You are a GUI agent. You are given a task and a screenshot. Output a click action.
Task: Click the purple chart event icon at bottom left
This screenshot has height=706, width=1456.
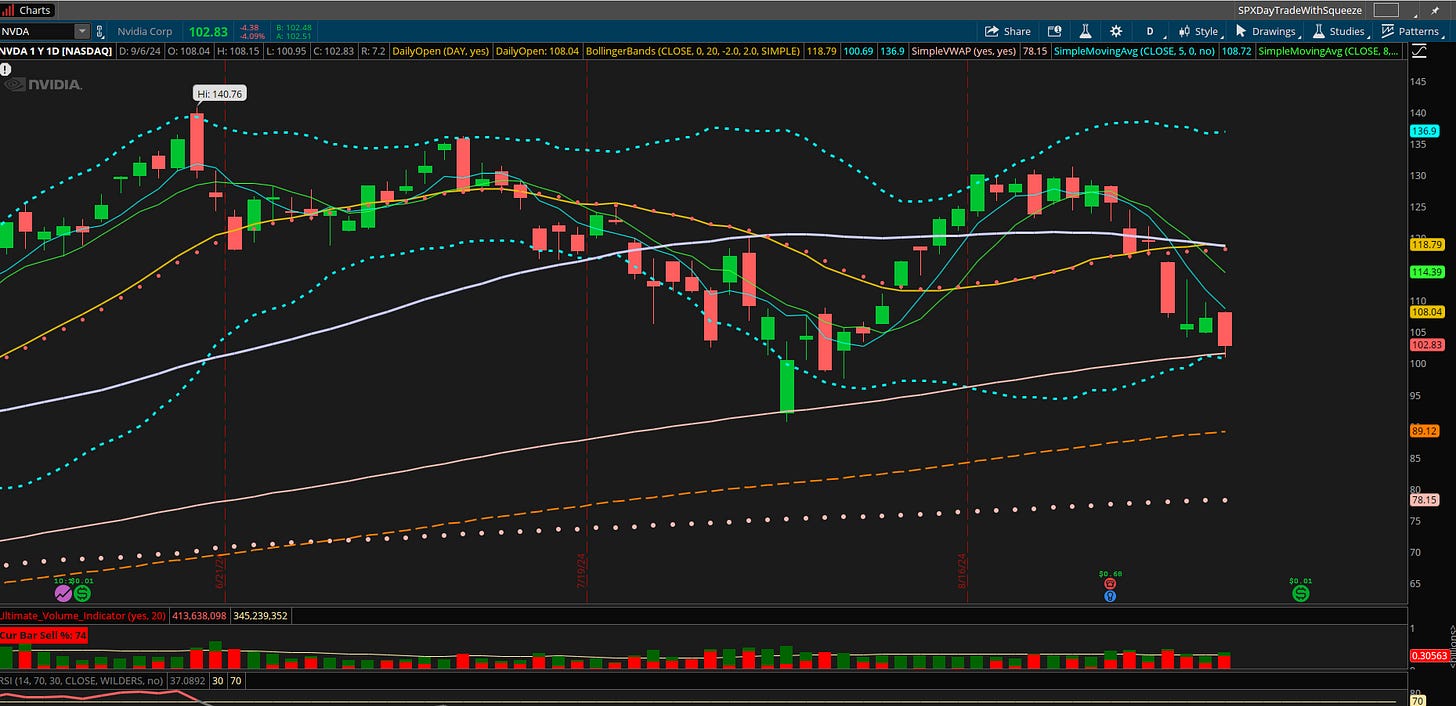63,593
